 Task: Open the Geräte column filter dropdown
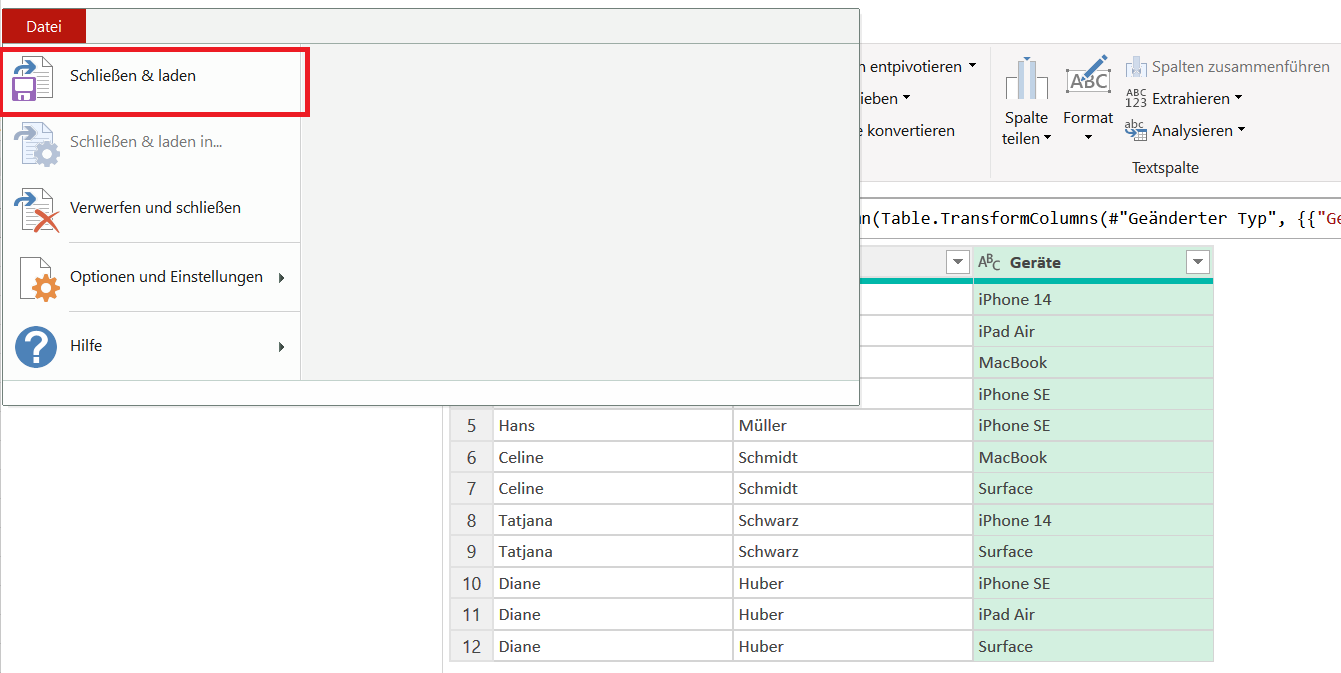(1197, 263)
